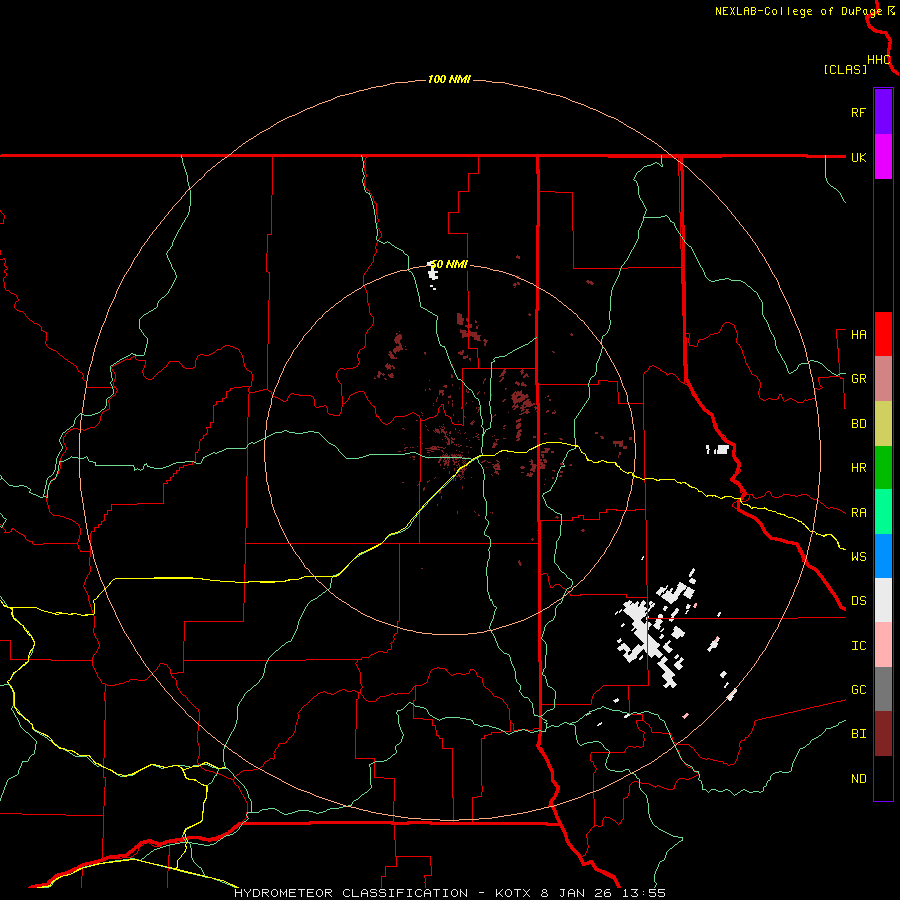Click the NEXLAB-College of DuPage text

click(x=798, y=11)
